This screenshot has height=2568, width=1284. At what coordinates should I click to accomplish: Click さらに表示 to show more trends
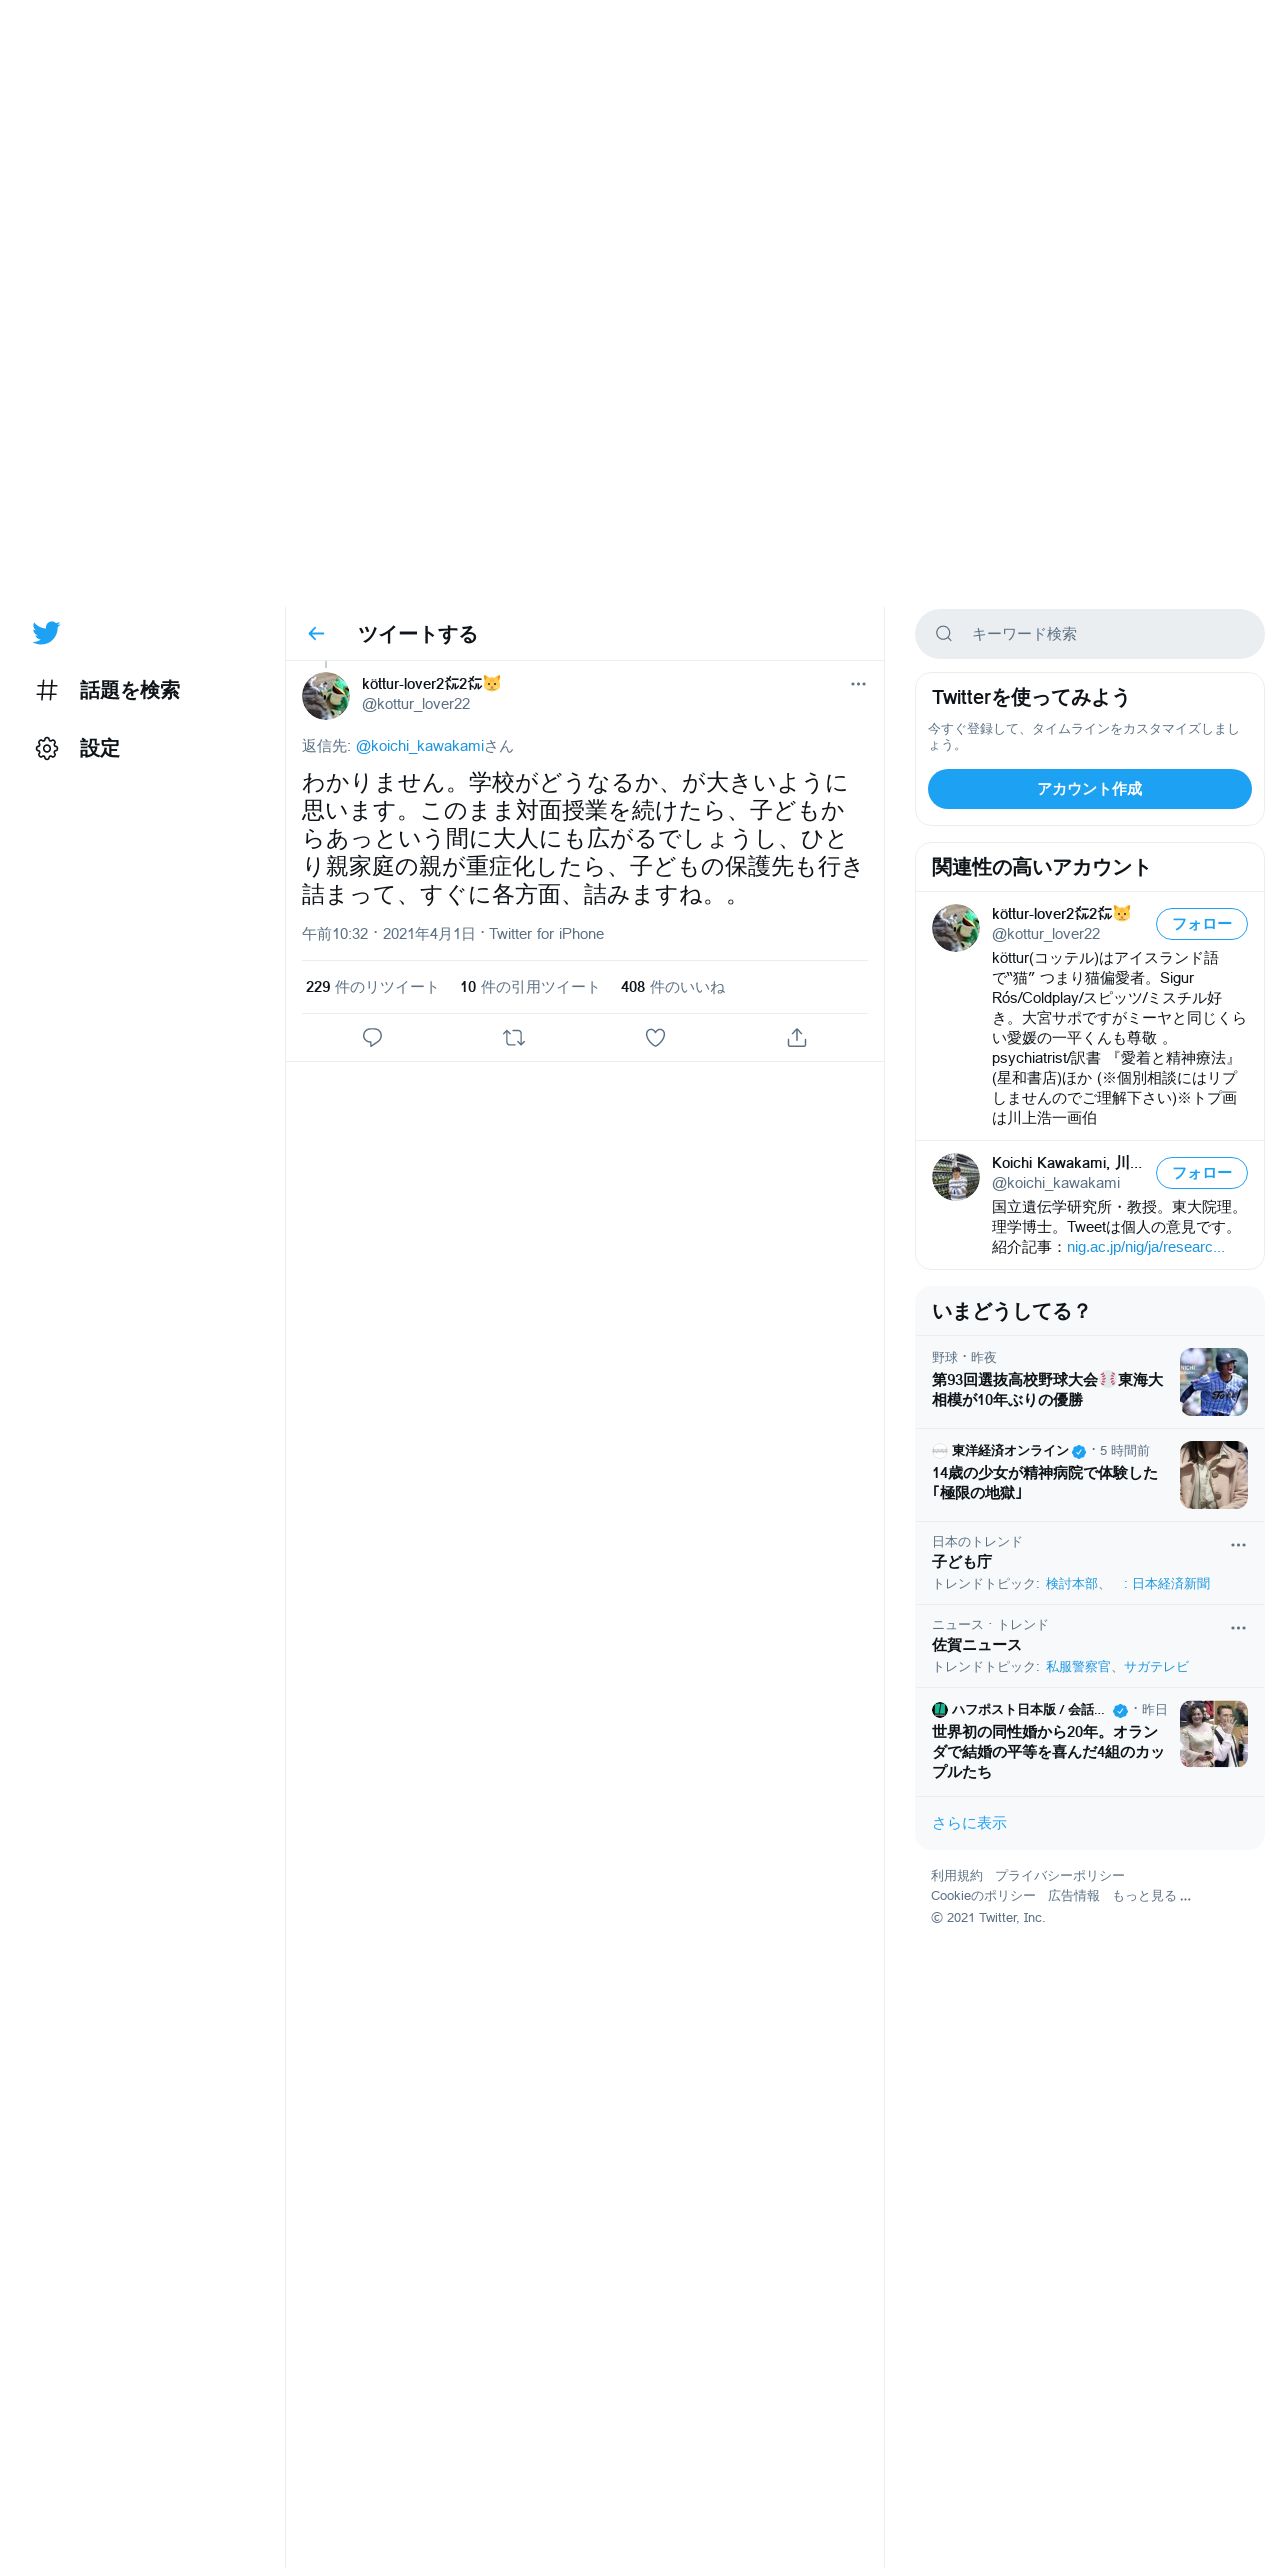tap(969, 1823)
